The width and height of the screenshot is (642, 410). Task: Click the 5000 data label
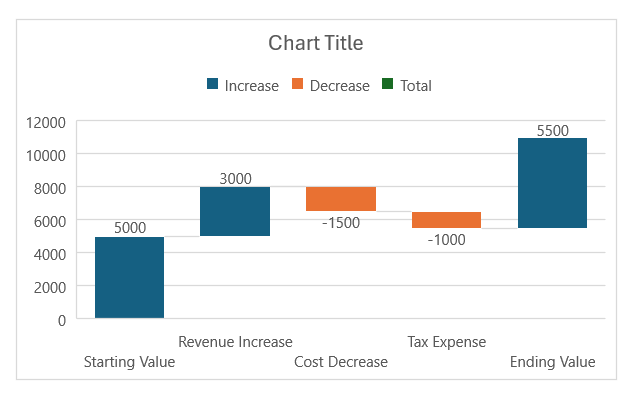pos(130,228)
